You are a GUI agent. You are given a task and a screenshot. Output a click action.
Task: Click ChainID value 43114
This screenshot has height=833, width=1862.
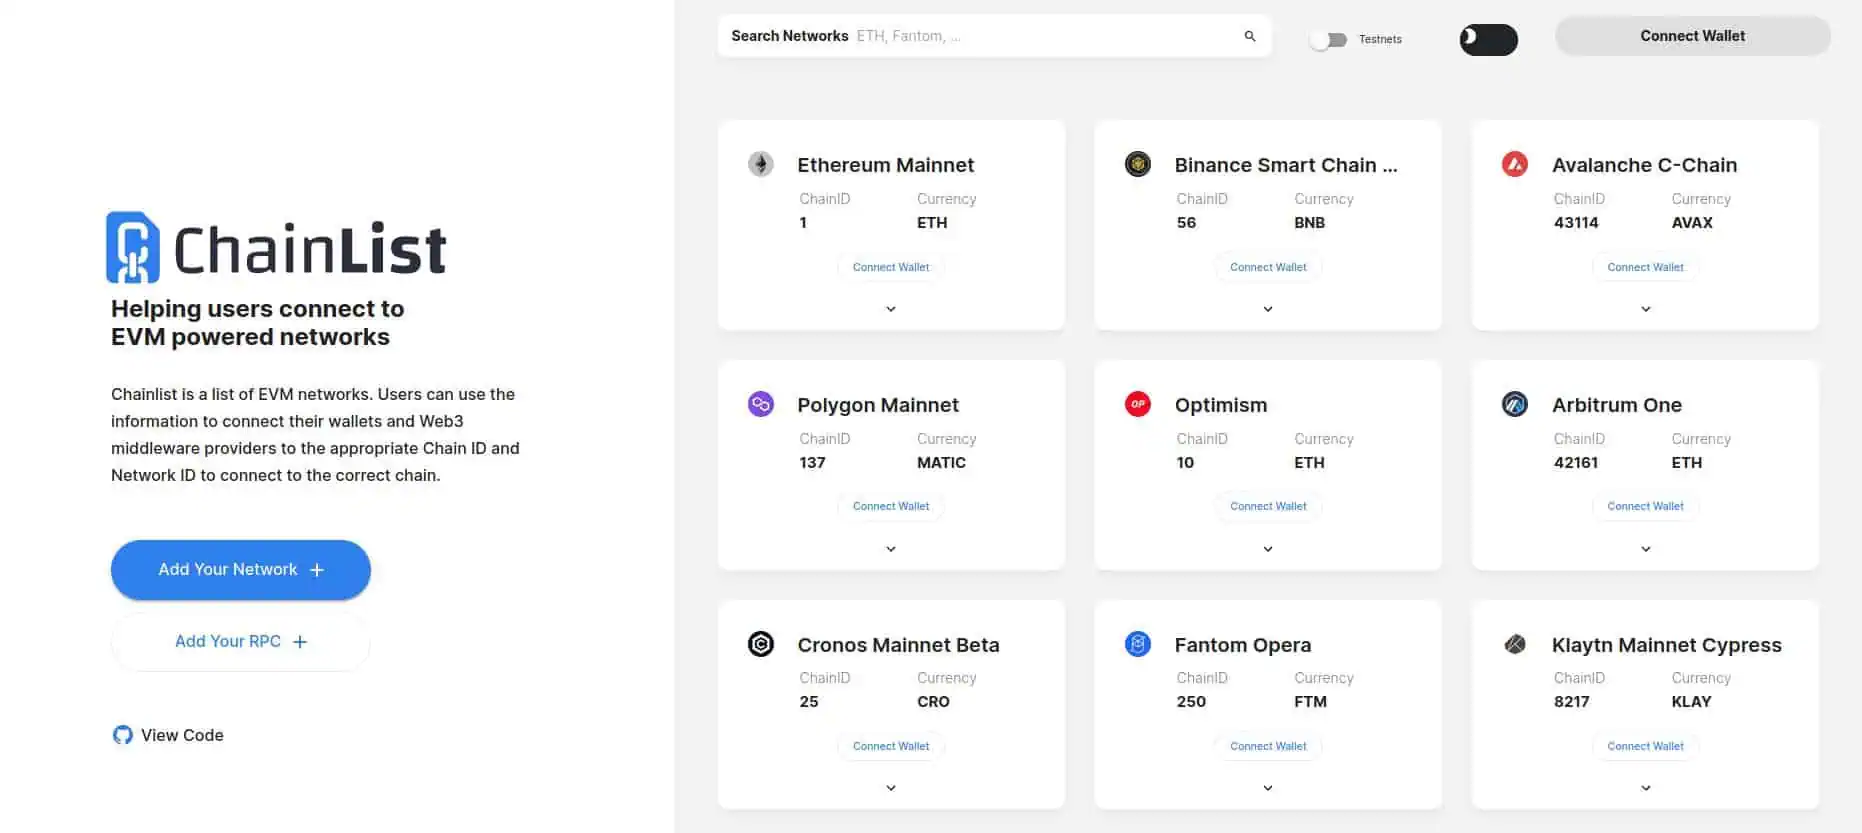[x=1576, y=223]
